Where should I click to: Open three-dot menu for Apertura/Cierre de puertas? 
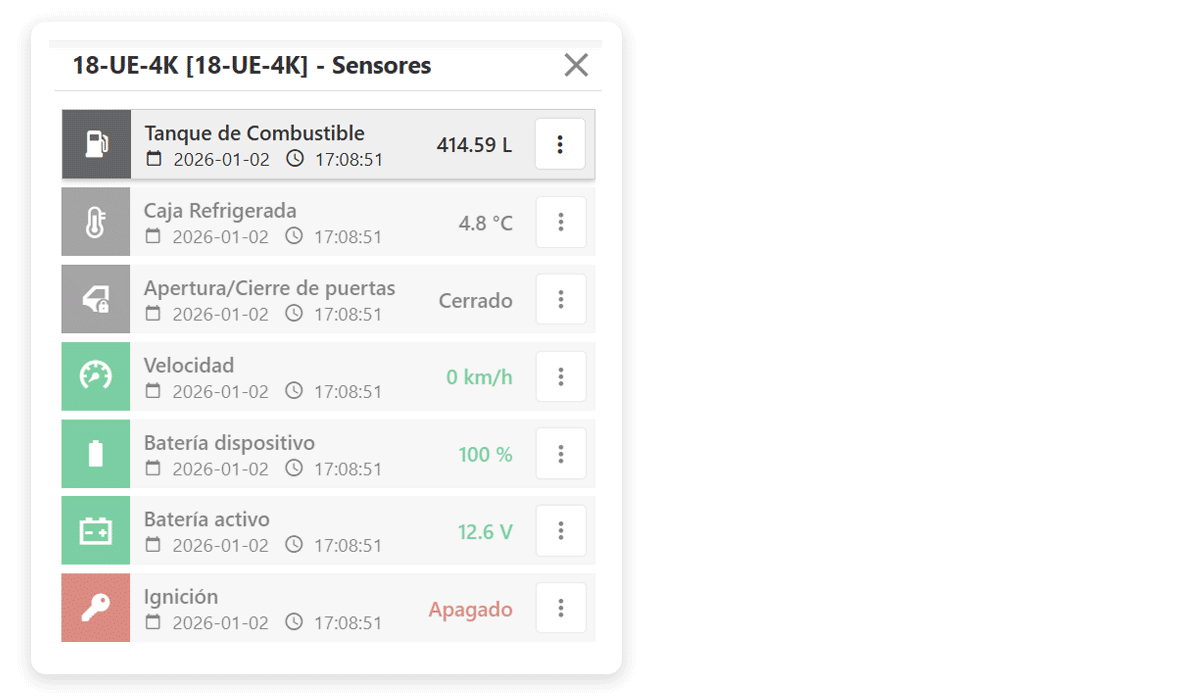tap(561, 299)
